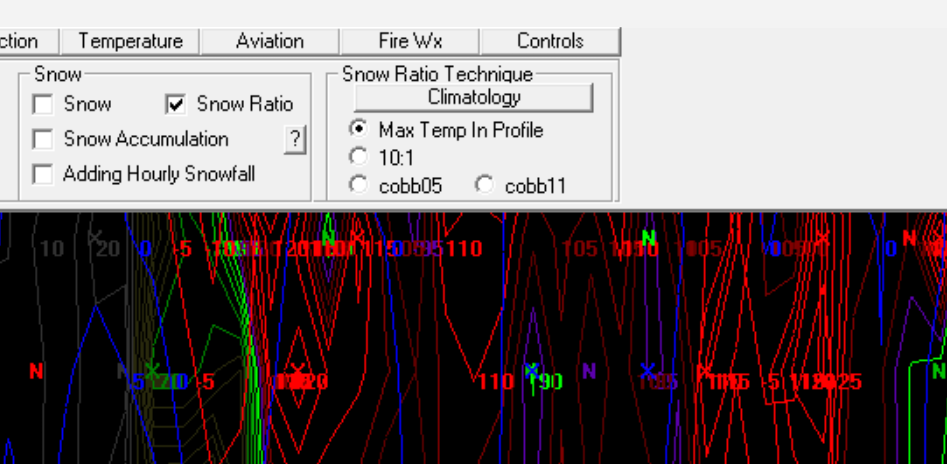Open the Aviation tab
Screen dimensions: 947x464
pyautogui.click(x=270, y=41)
